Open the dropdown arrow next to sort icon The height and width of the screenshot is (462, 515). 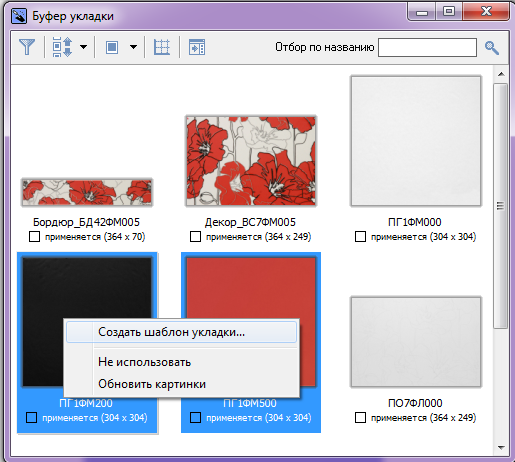[83, 47]
